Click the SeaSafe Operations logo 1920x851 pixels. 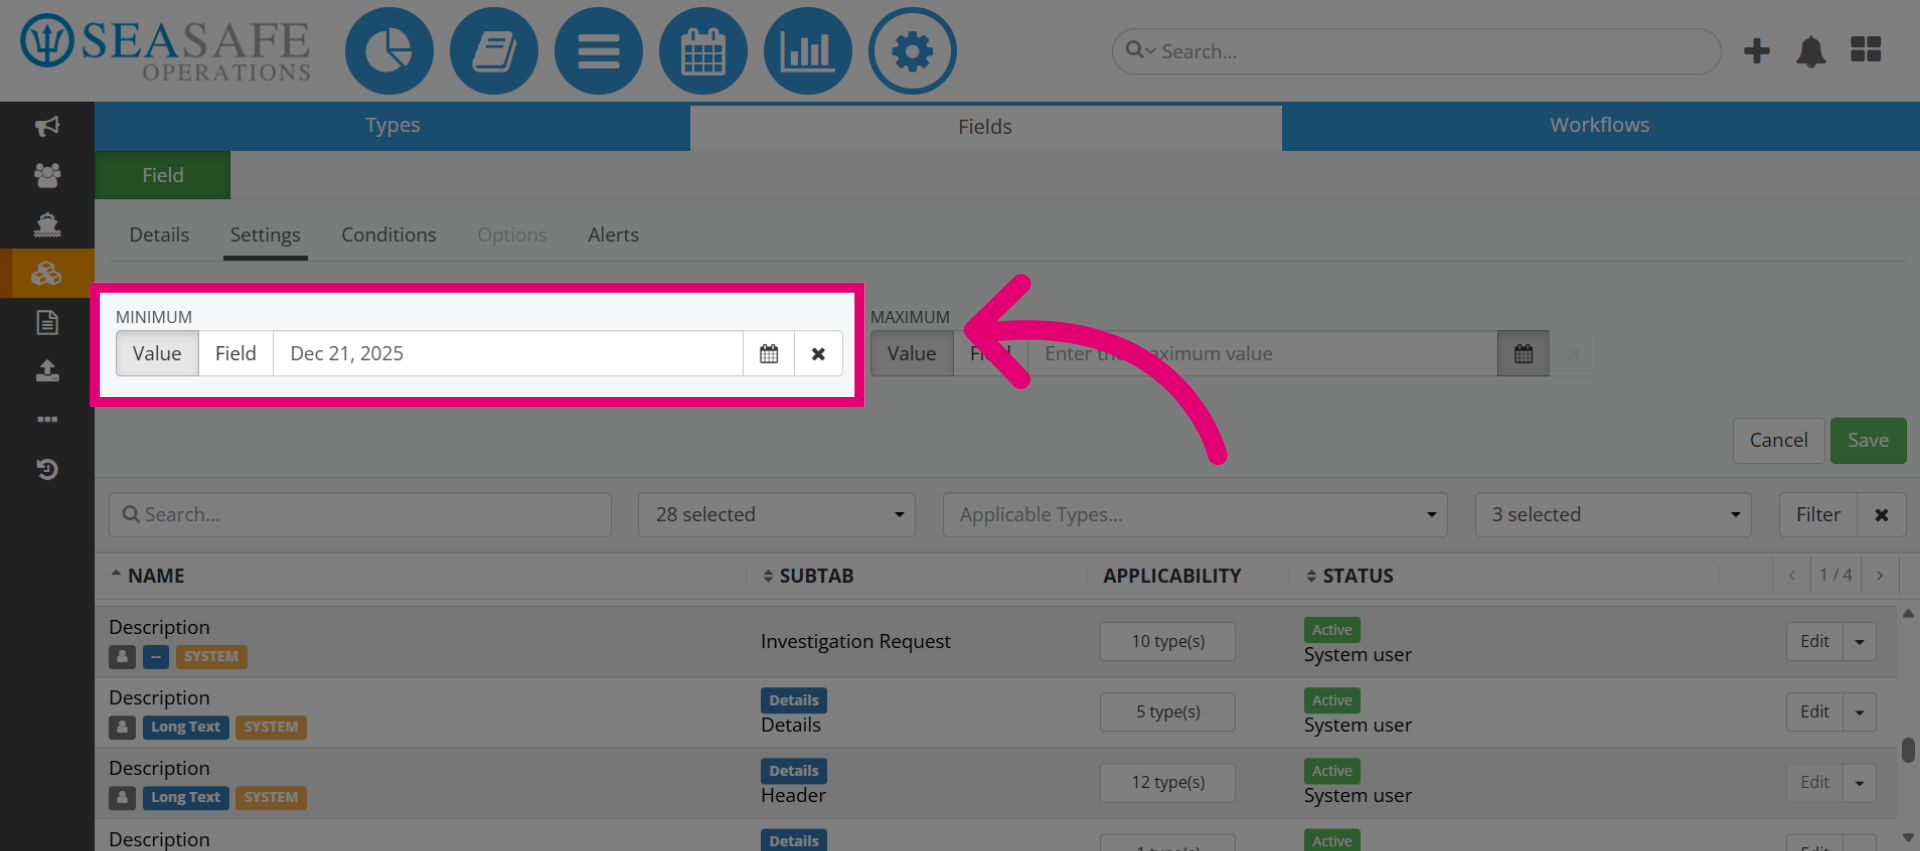point(166,50)
